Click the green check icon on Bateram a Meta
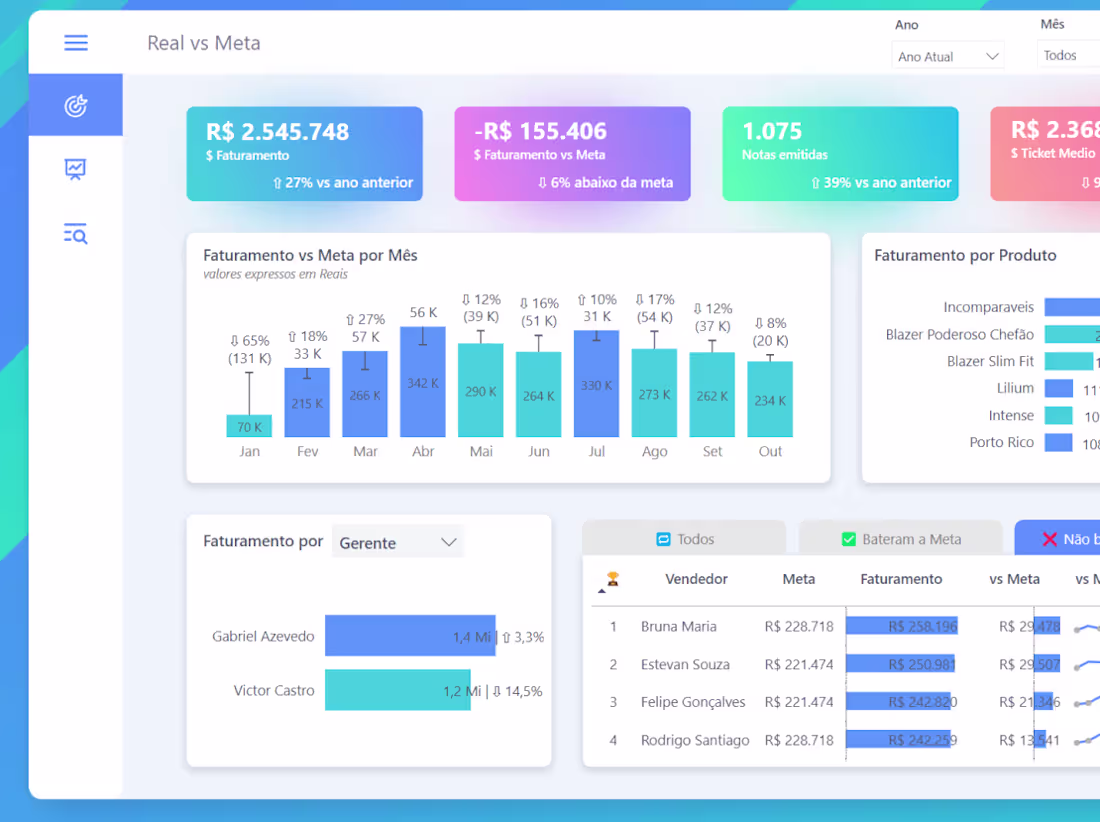 (x=849, y=539)
